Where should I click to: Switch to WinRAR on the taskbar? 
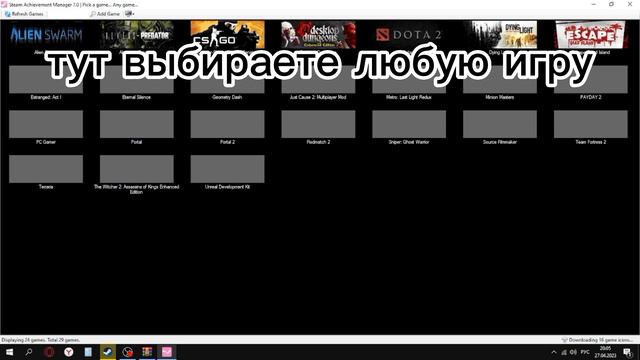point(147,352)
